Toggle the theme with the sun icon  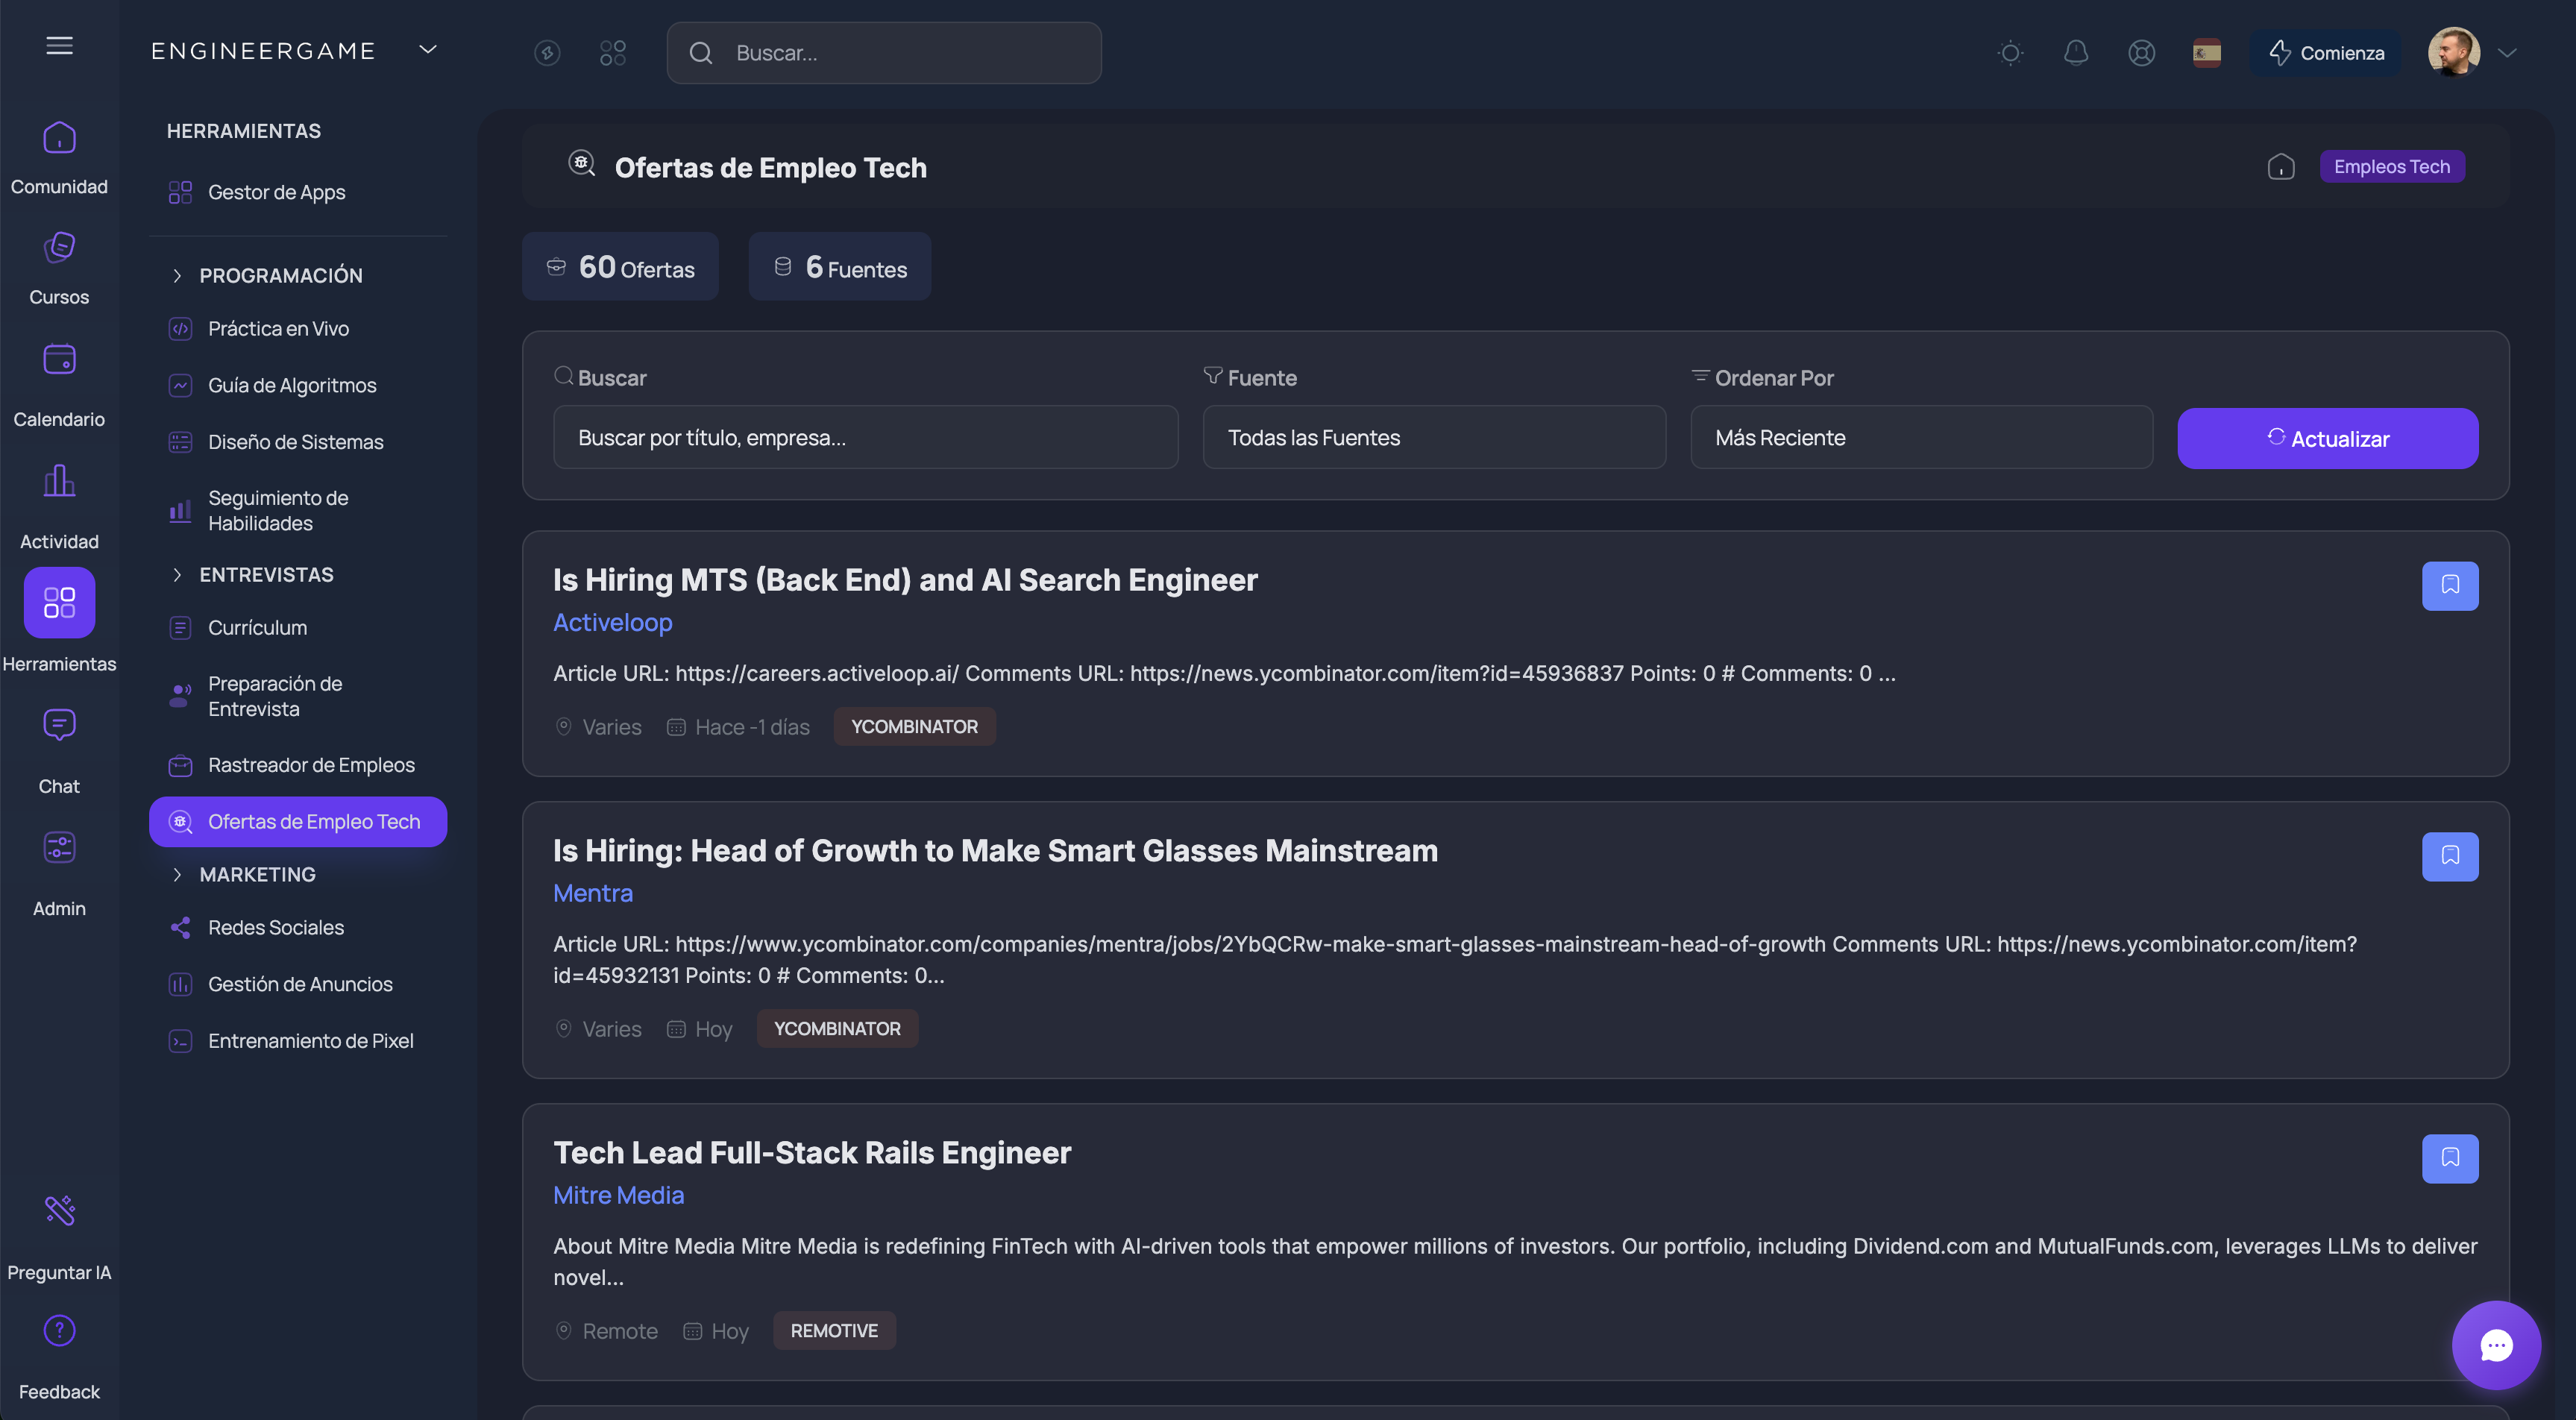click(x=2011, y=53)
